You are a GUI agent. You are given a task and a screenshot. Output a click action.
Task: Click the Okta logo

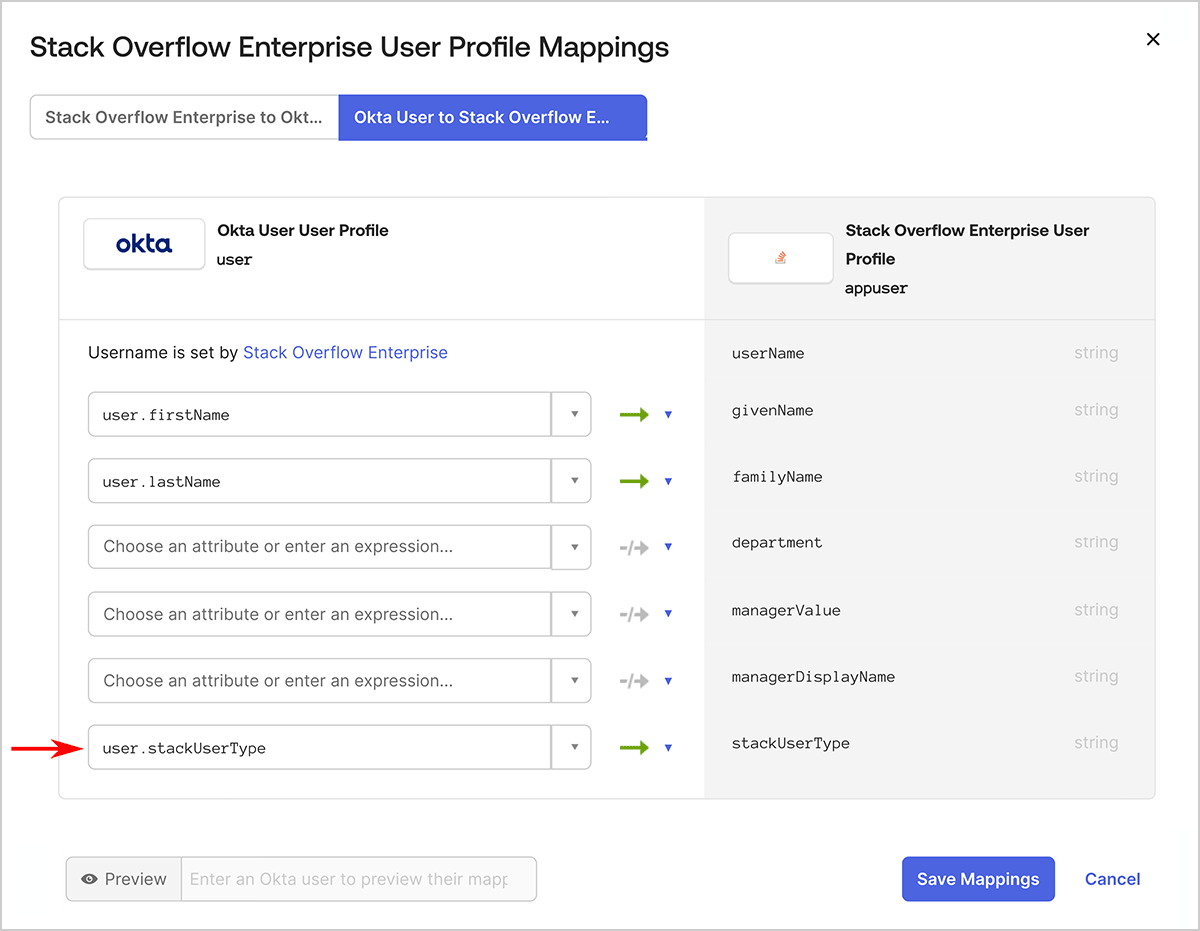[x=144, y=244]
